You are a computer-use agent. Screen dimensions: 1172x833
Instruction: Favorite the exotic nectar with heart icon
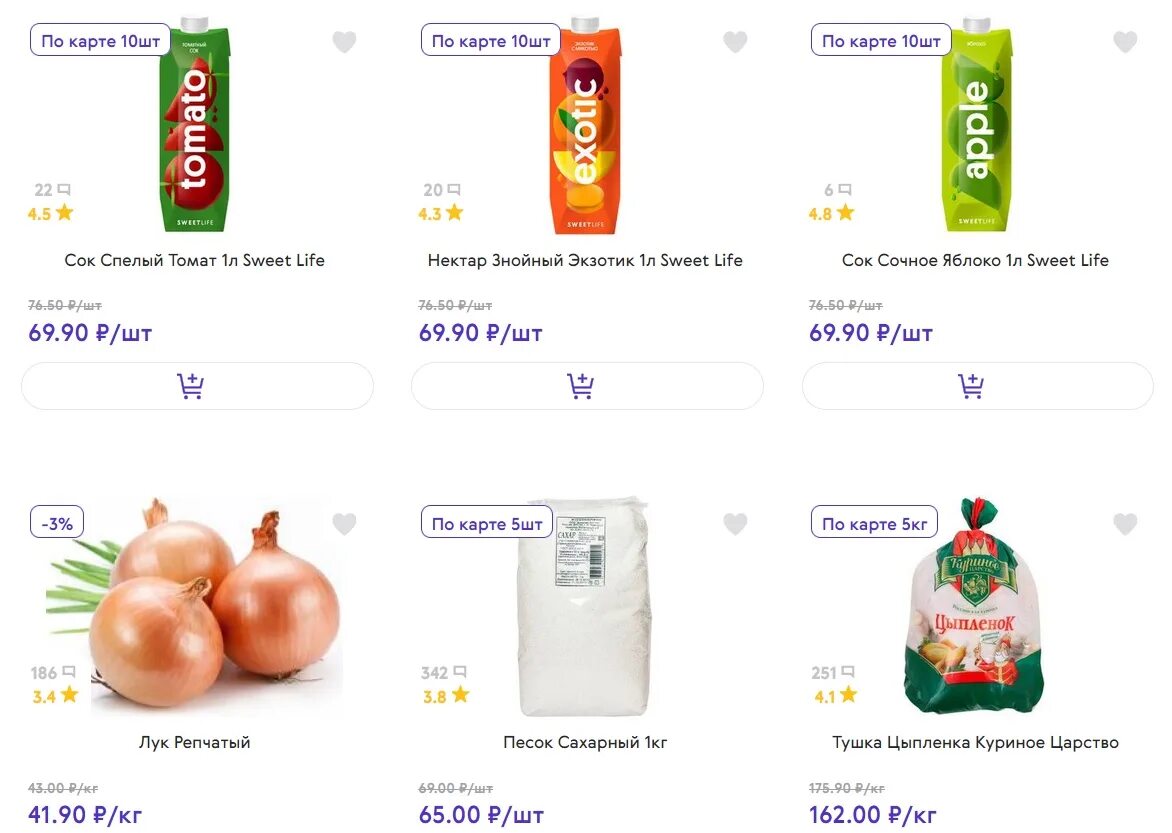[x=735, y=42]
